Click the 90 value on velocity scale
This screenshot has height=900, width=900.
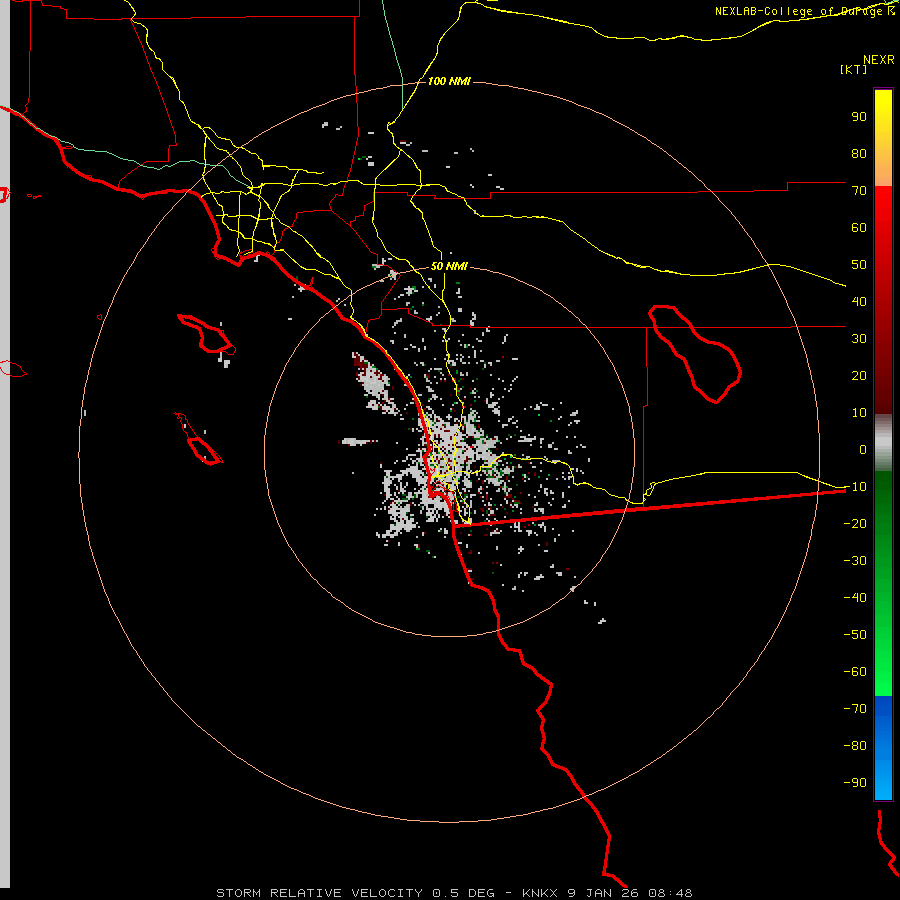click(859, 117)
